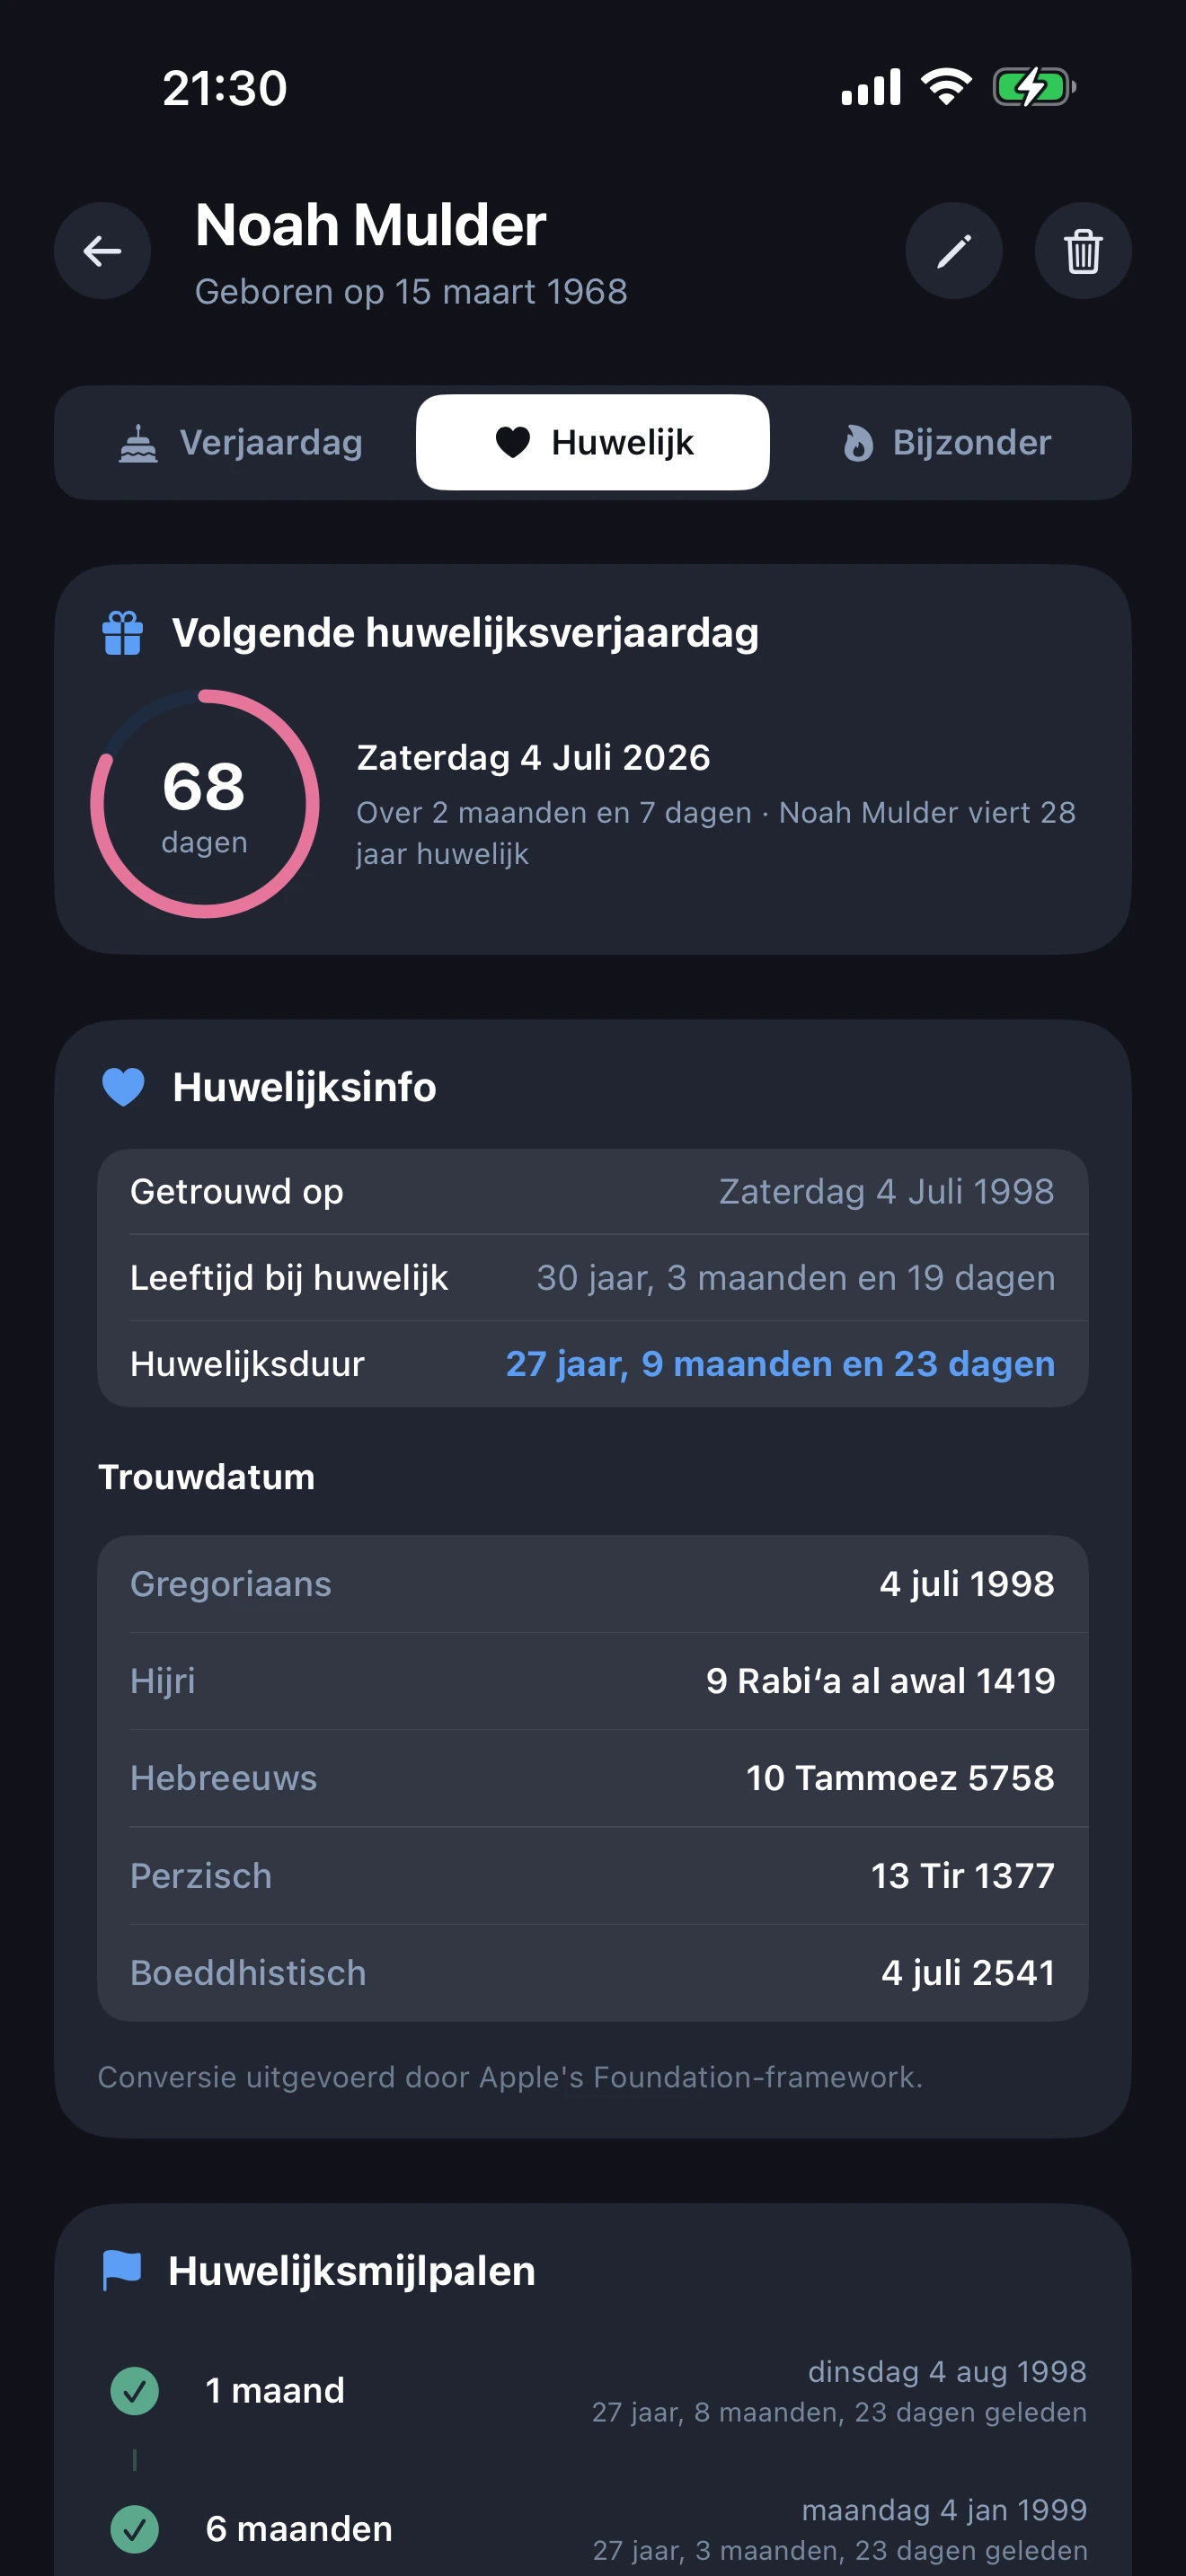
Task: Click the flag icon beside Huwelijksmijlpalen
Action: tap(122, 2270)
